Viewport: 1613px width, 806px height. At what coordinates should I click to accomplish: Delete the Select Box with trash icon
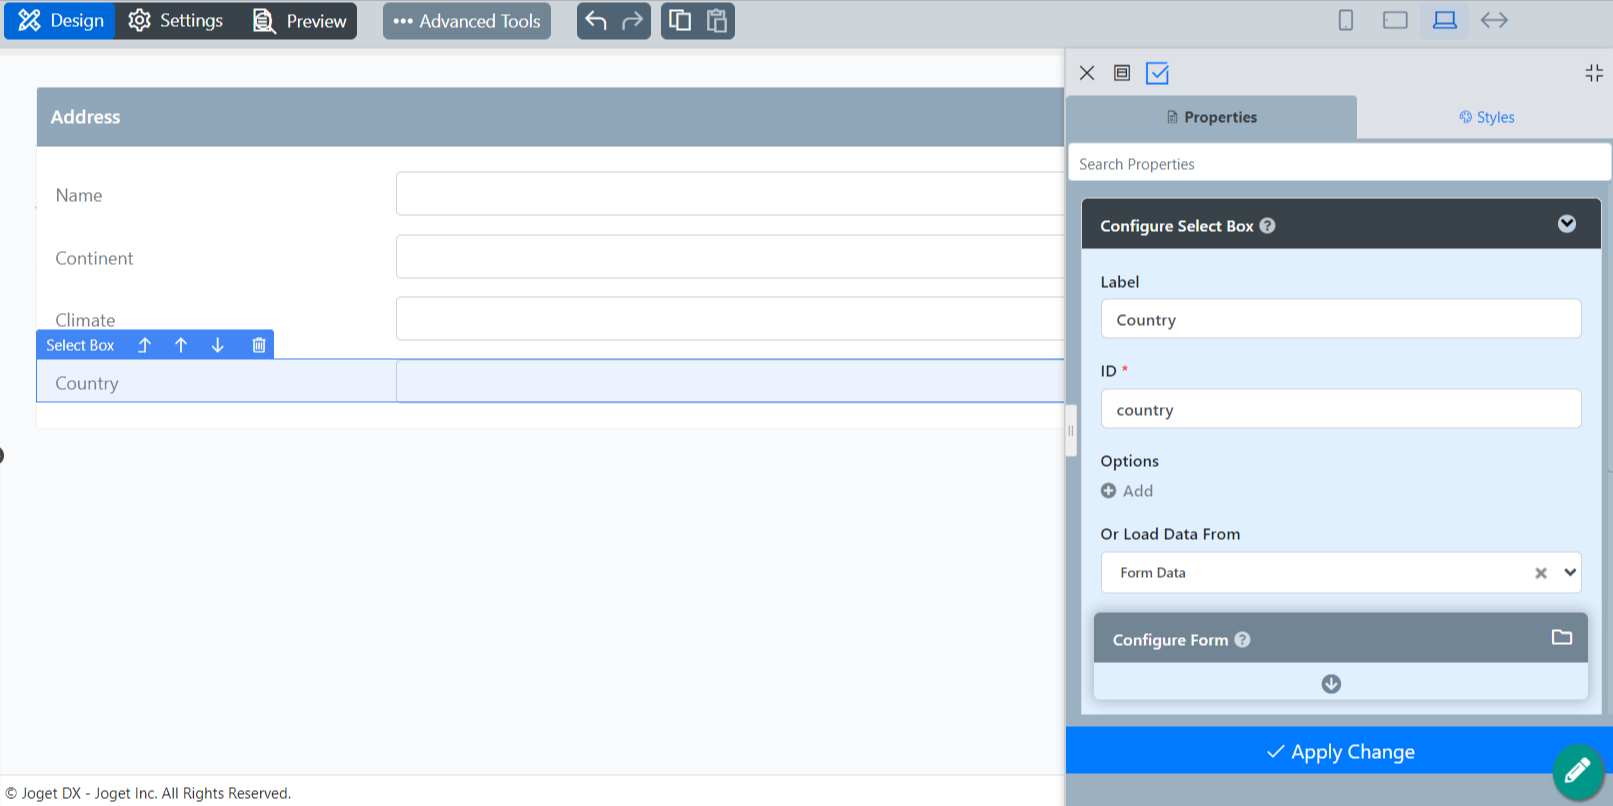[259, 345]
